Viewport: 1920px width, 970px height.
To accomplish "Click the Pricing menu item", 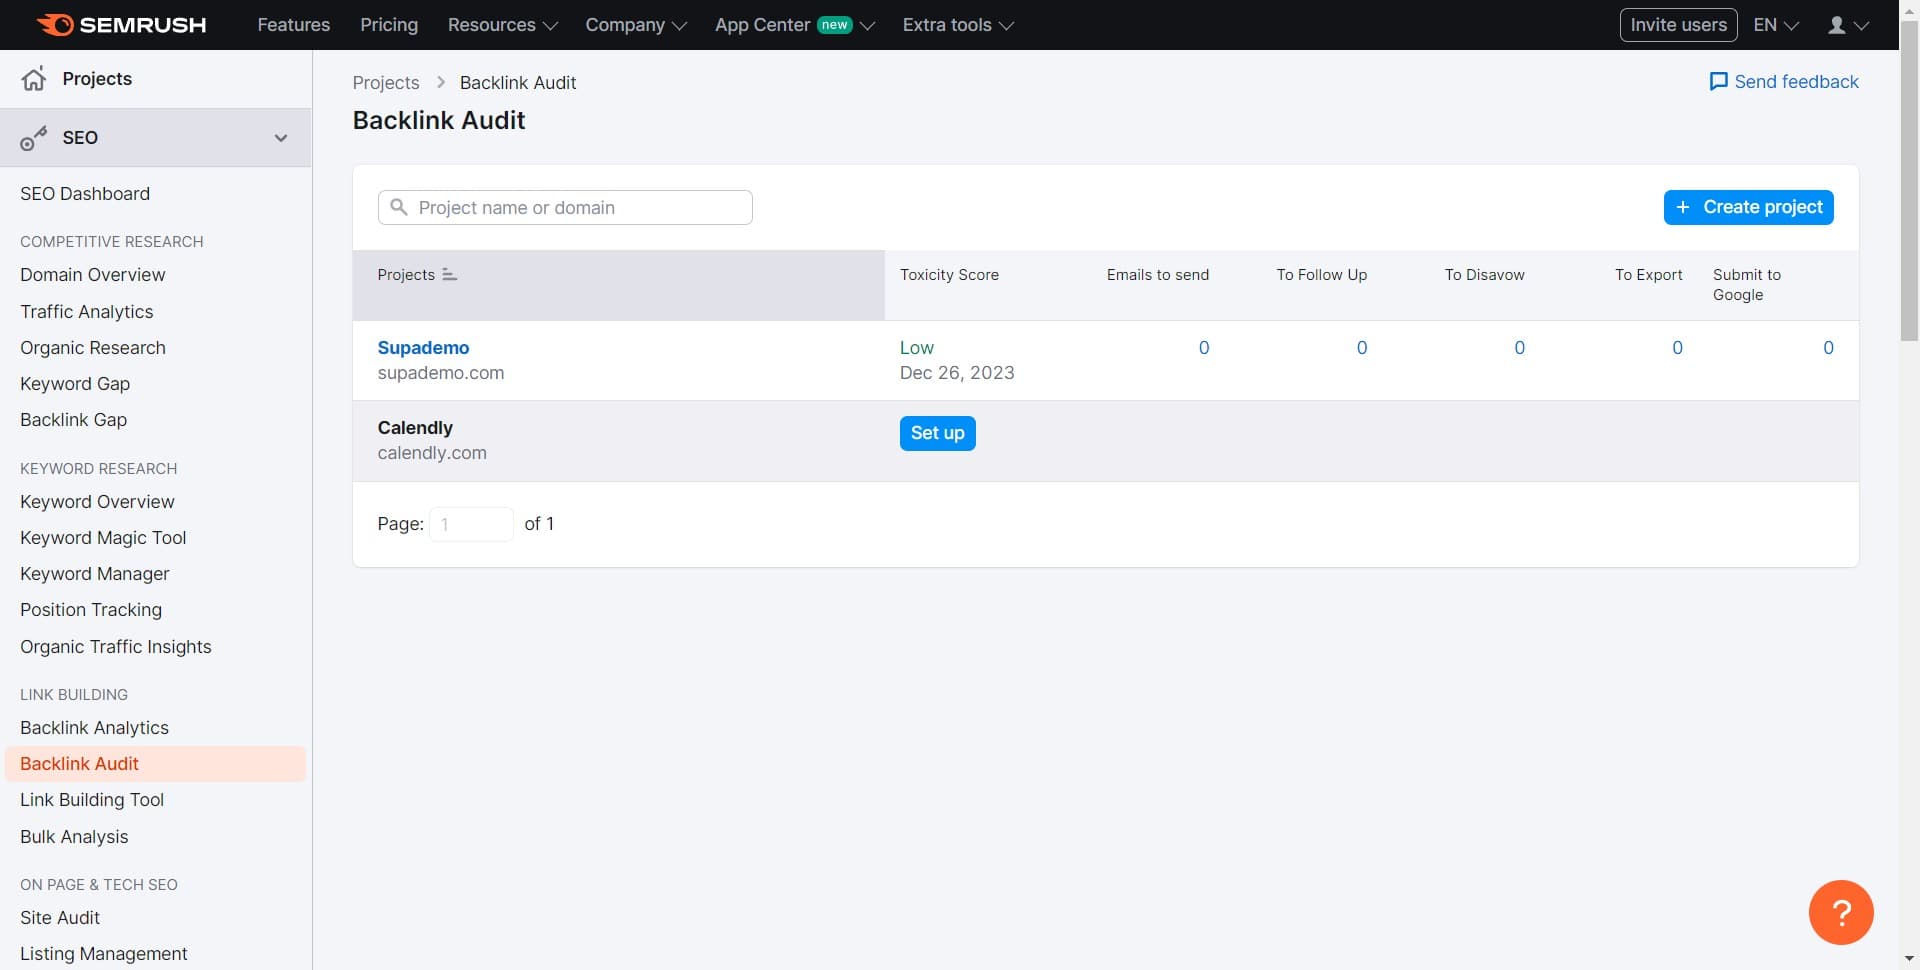I will point(388,24).
